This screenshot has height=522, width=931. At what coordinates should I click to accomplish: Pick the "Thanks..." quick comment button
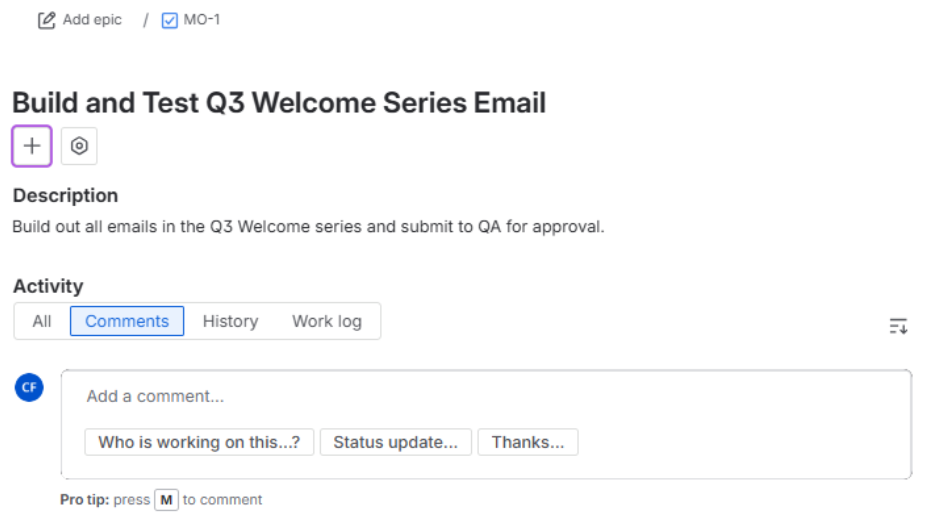(x=528, y=442)
